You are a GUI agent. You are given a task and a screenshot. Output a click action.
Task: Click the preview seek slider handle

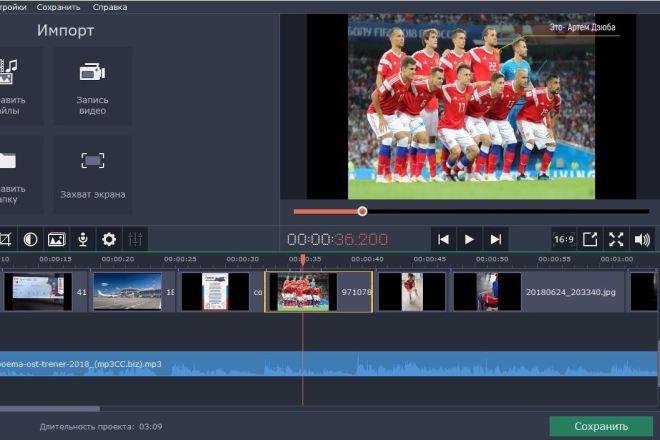362,211
